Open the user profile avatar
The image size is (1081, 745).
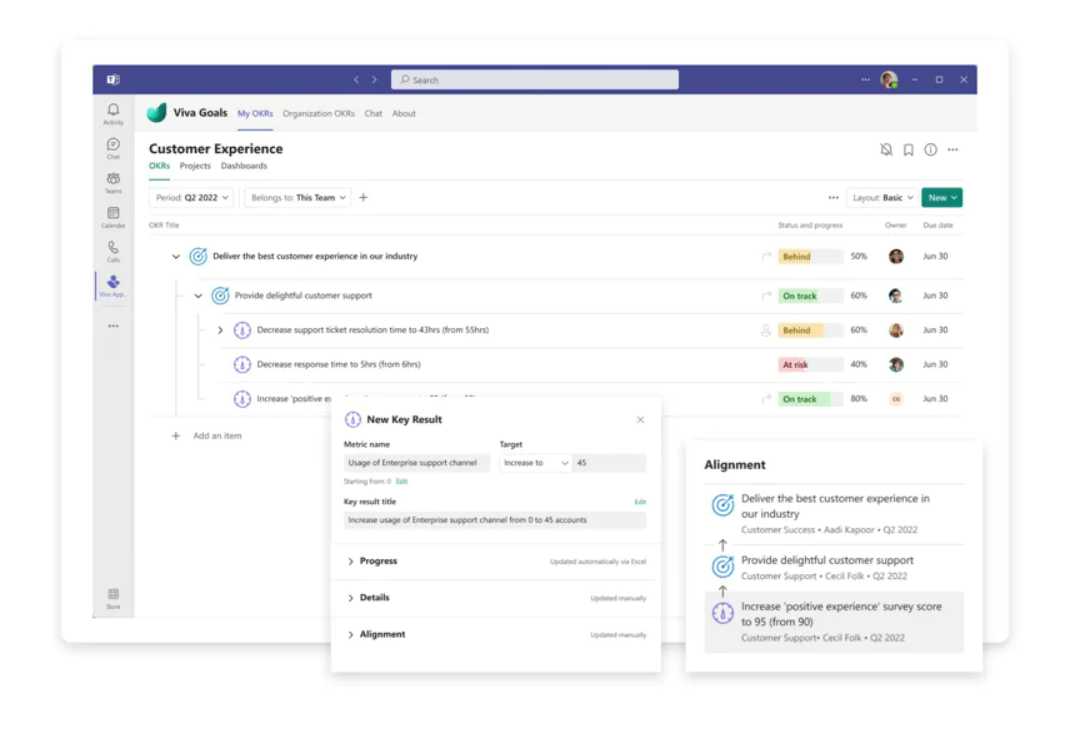click(x=889, y=80)
